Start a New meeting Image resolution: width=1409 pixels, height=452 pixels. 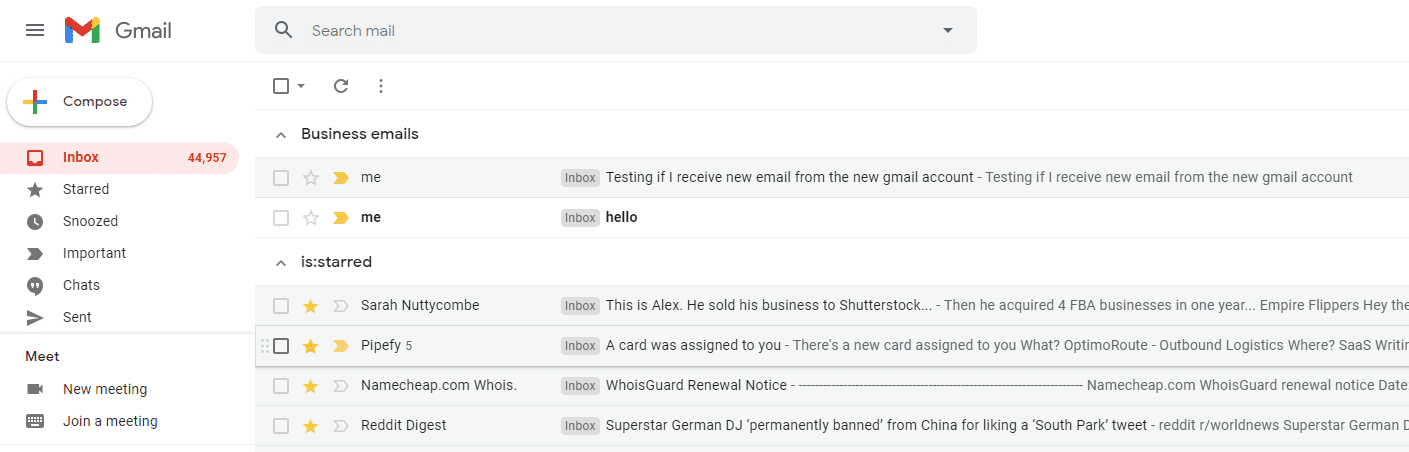(104, 389)
